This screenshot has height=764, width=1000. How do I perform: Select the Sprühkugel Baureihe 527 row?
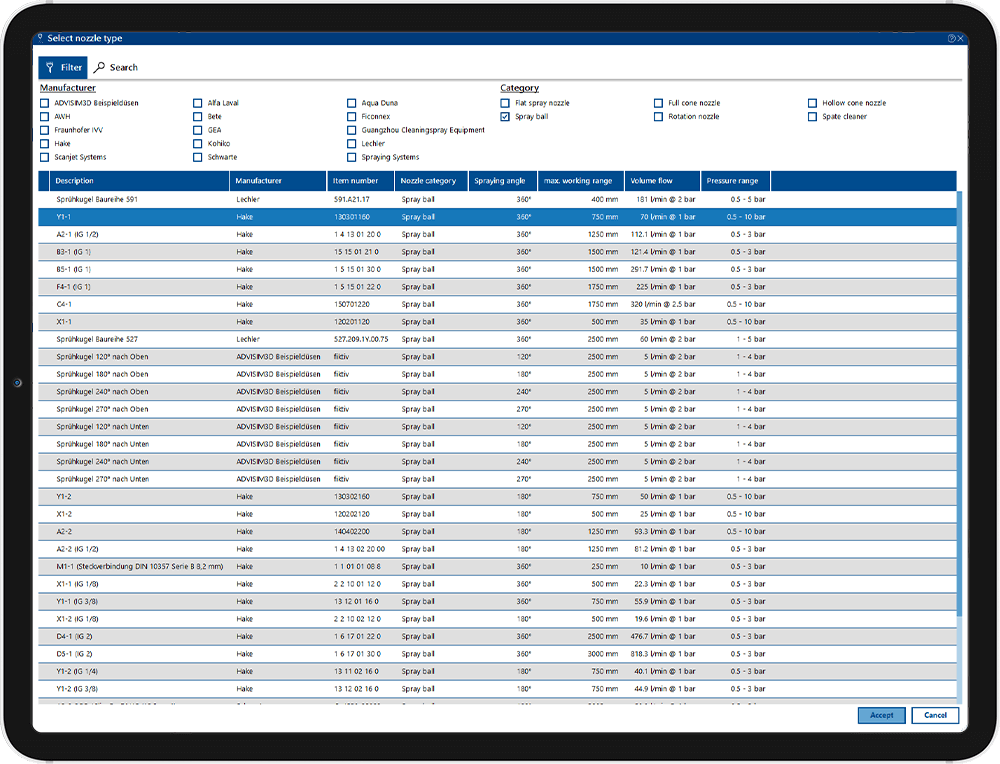497,340
